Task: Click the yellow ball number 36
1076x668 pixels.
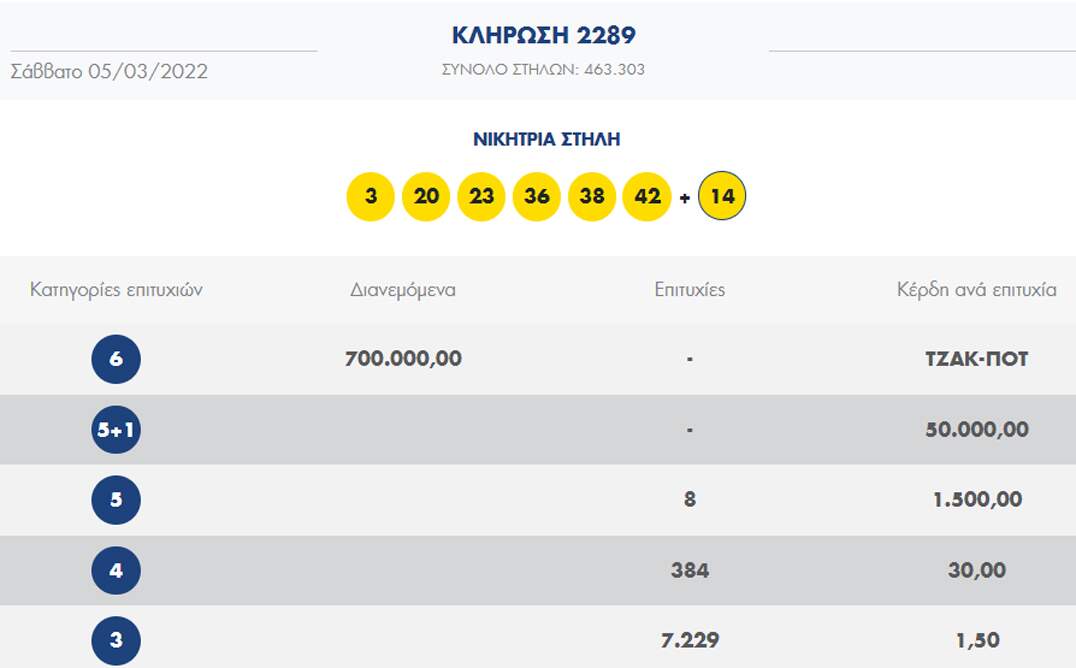Action: click(x=537, y=196)
